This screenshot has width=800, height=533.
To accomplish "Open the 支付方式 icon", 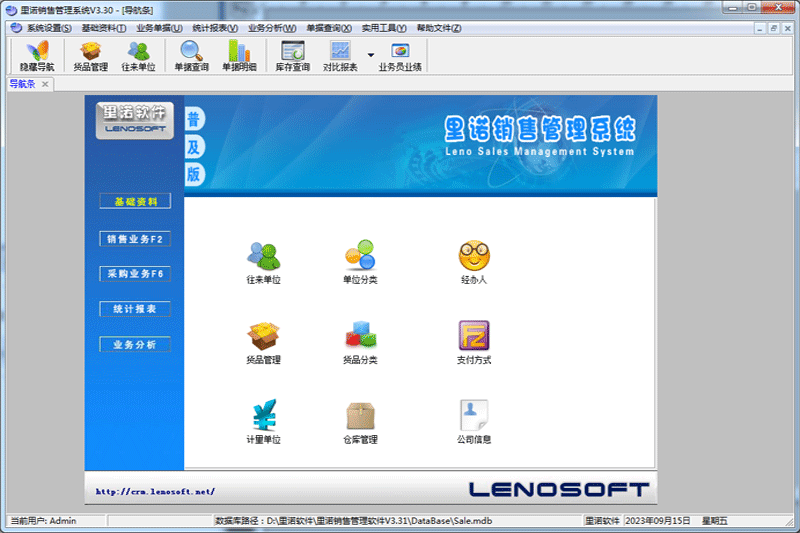I will 474,343.
